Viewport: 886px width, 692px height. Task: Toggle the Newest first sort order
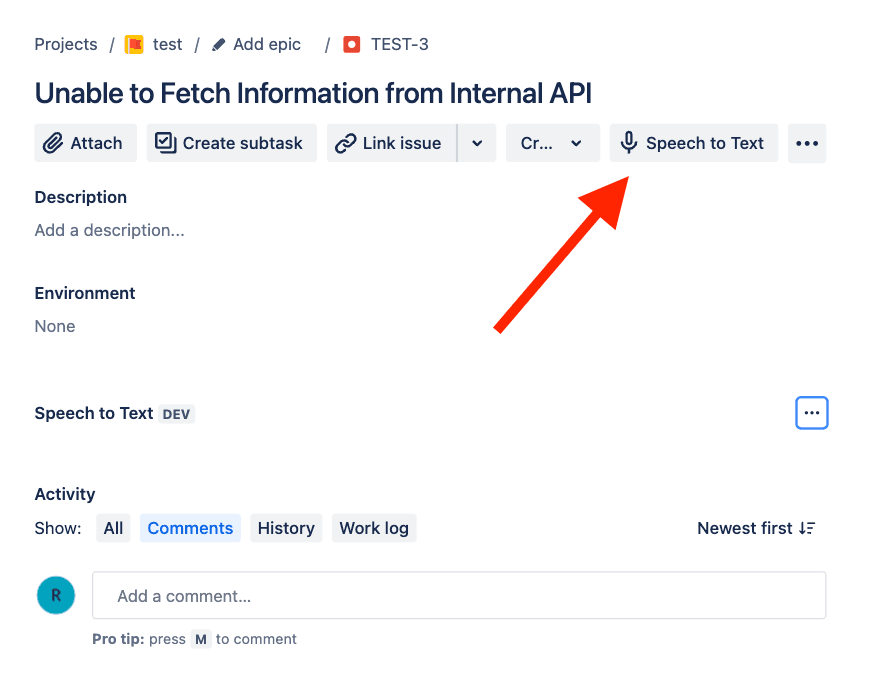click(756, 528)
